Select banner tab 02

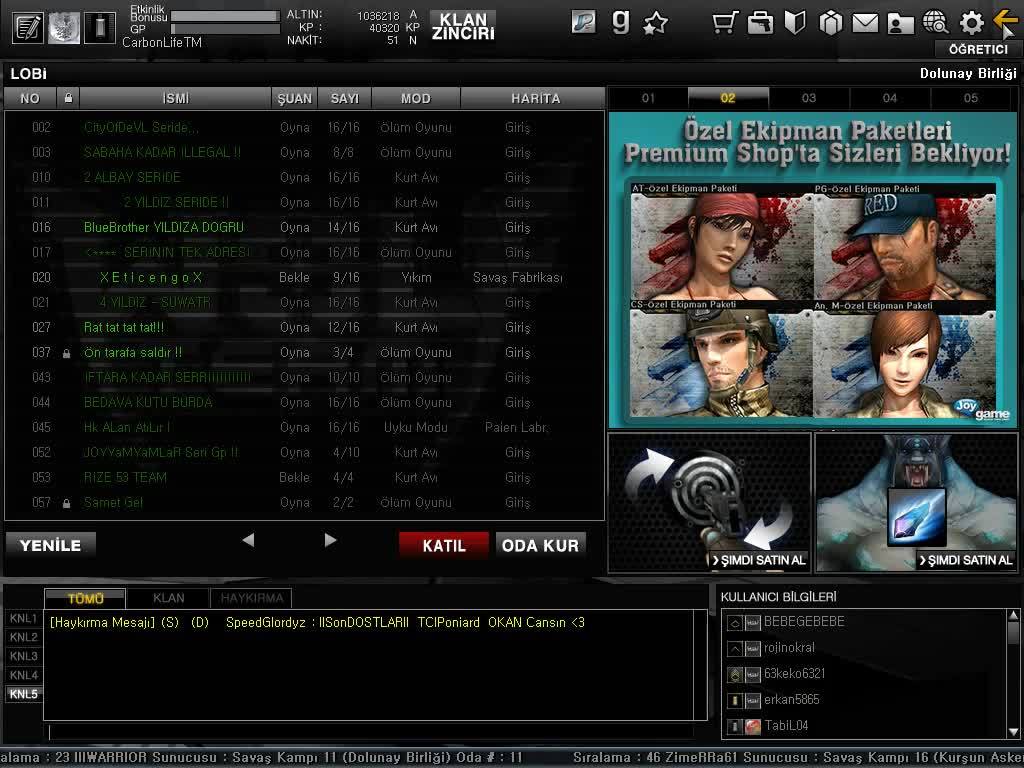pos(728,98)
